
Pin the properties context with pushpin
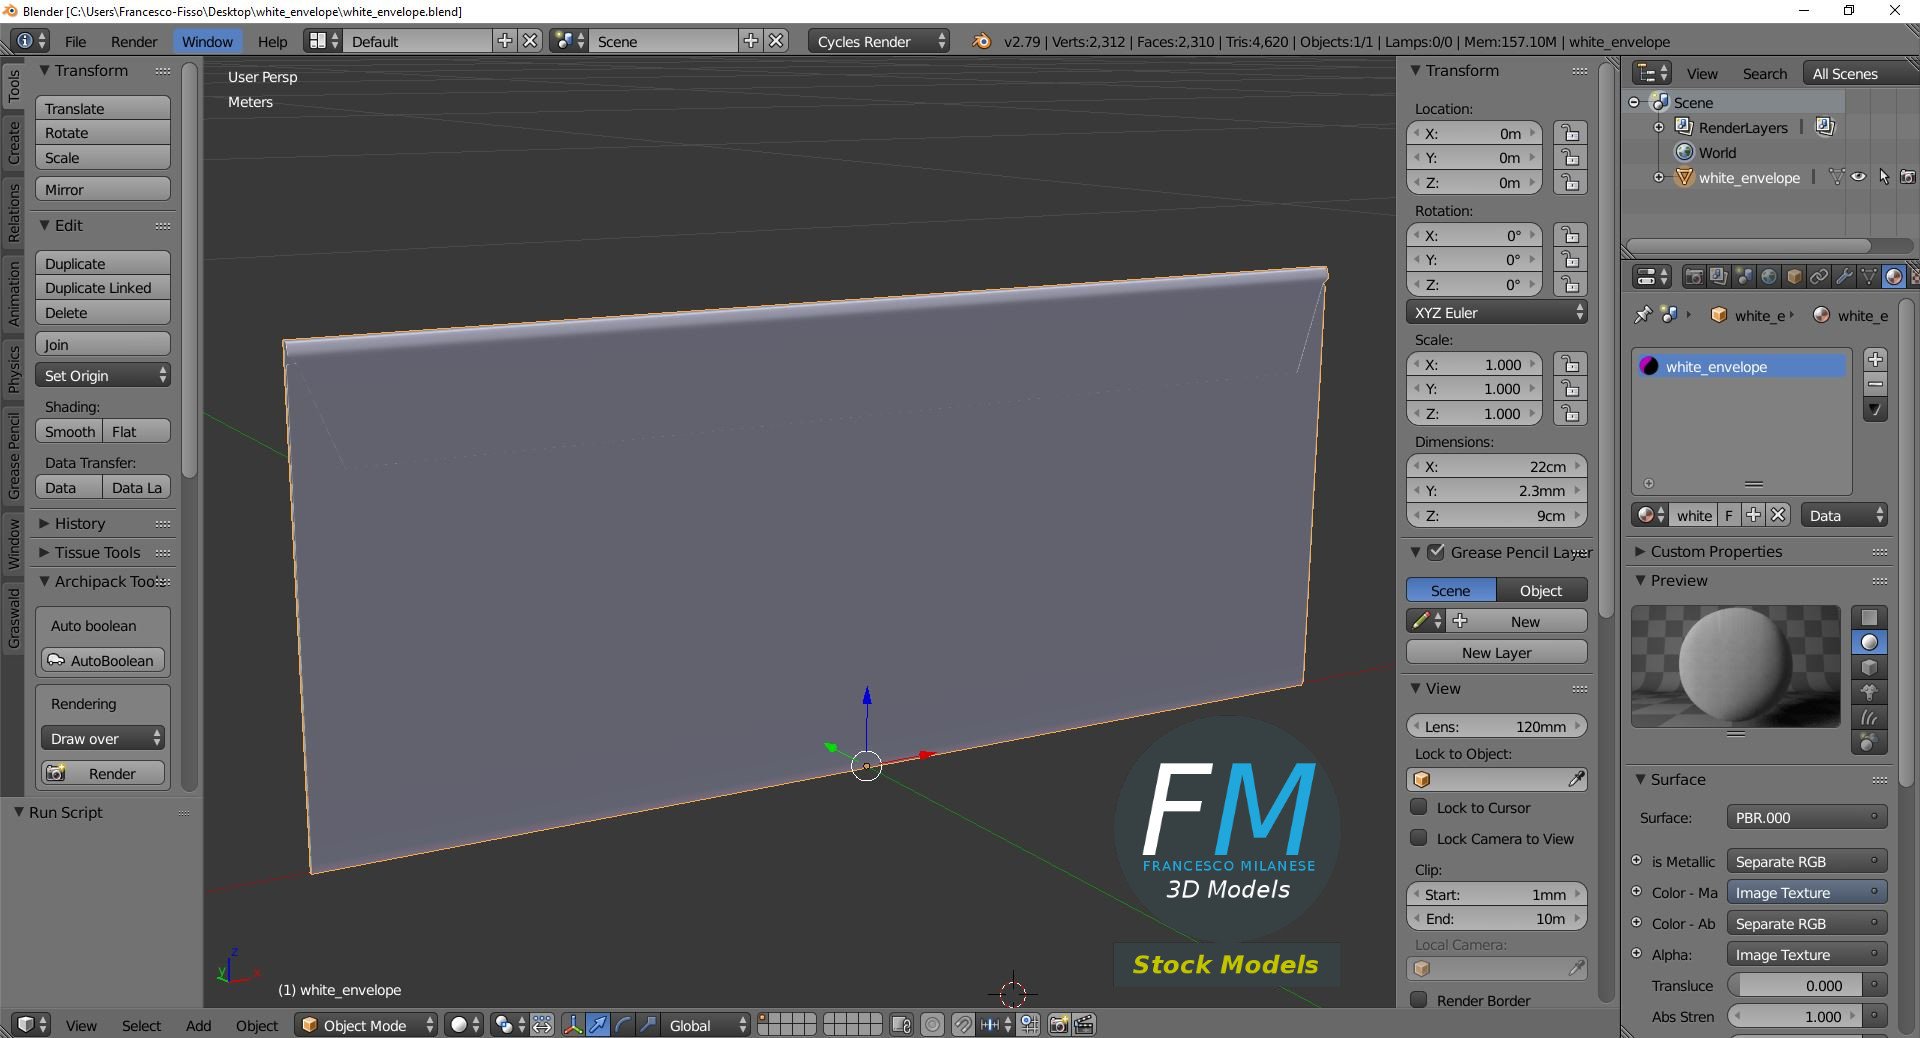[x=1643, y=315]
